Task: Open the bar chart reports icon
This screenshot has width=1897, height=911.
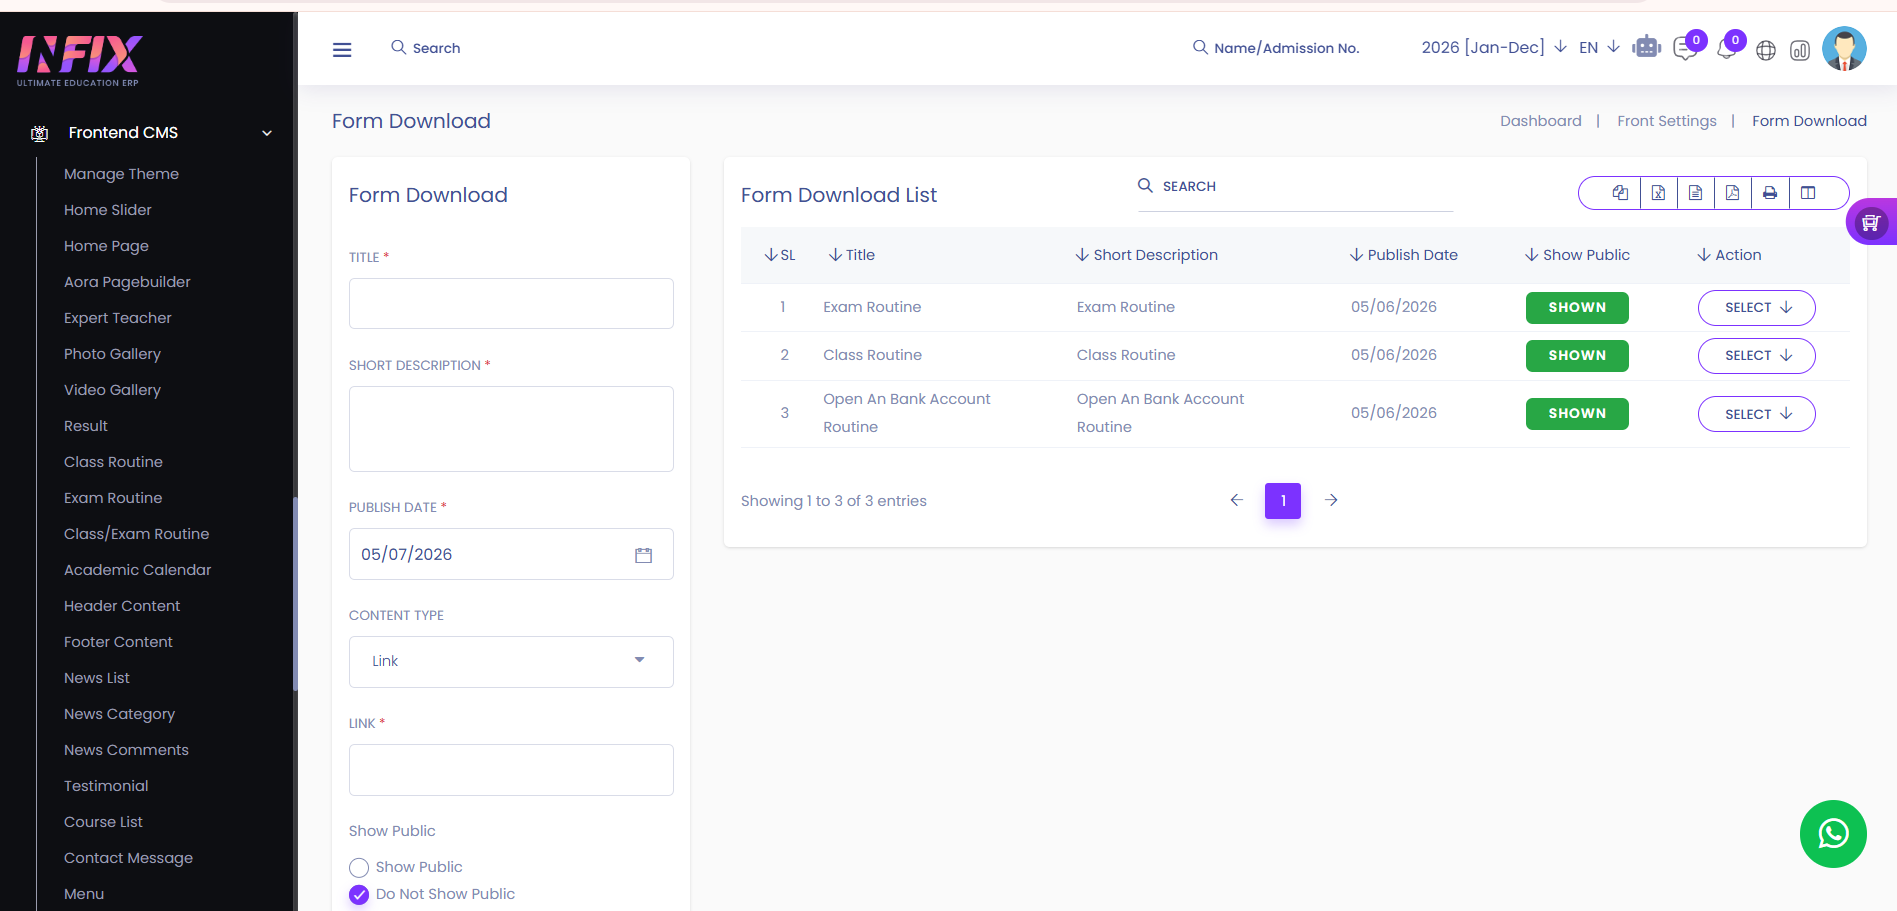Action: pyautogui.click(x=1800, y=50)
